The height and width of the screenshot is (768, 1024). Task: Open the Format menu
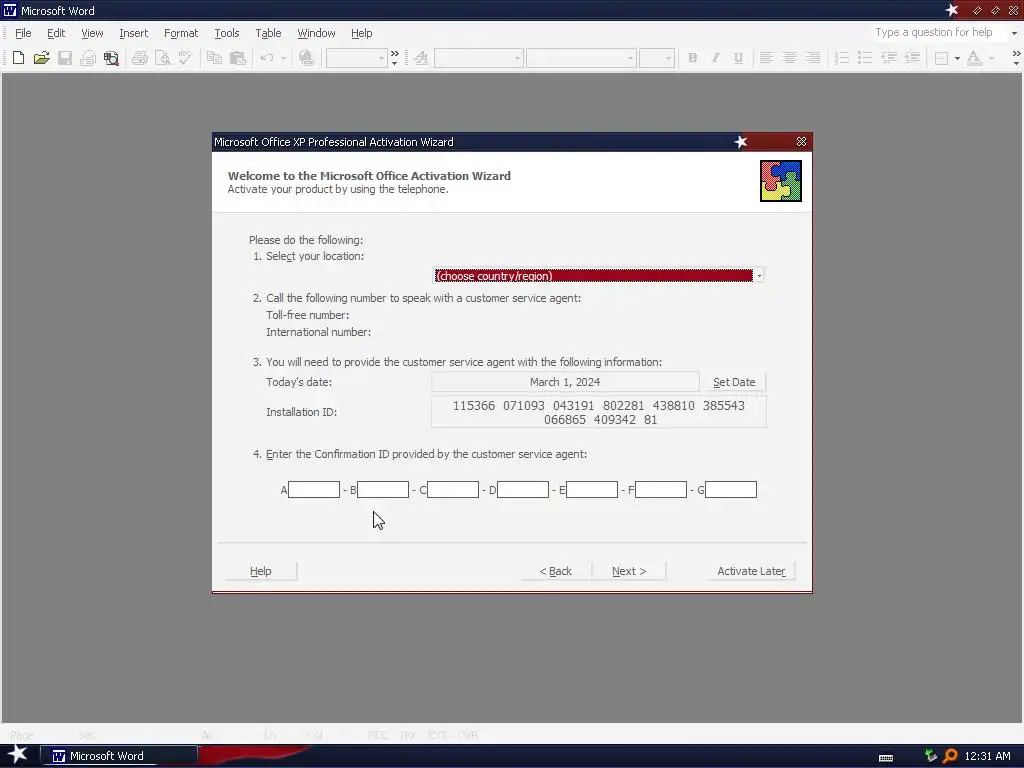click(x=181, y=33)
